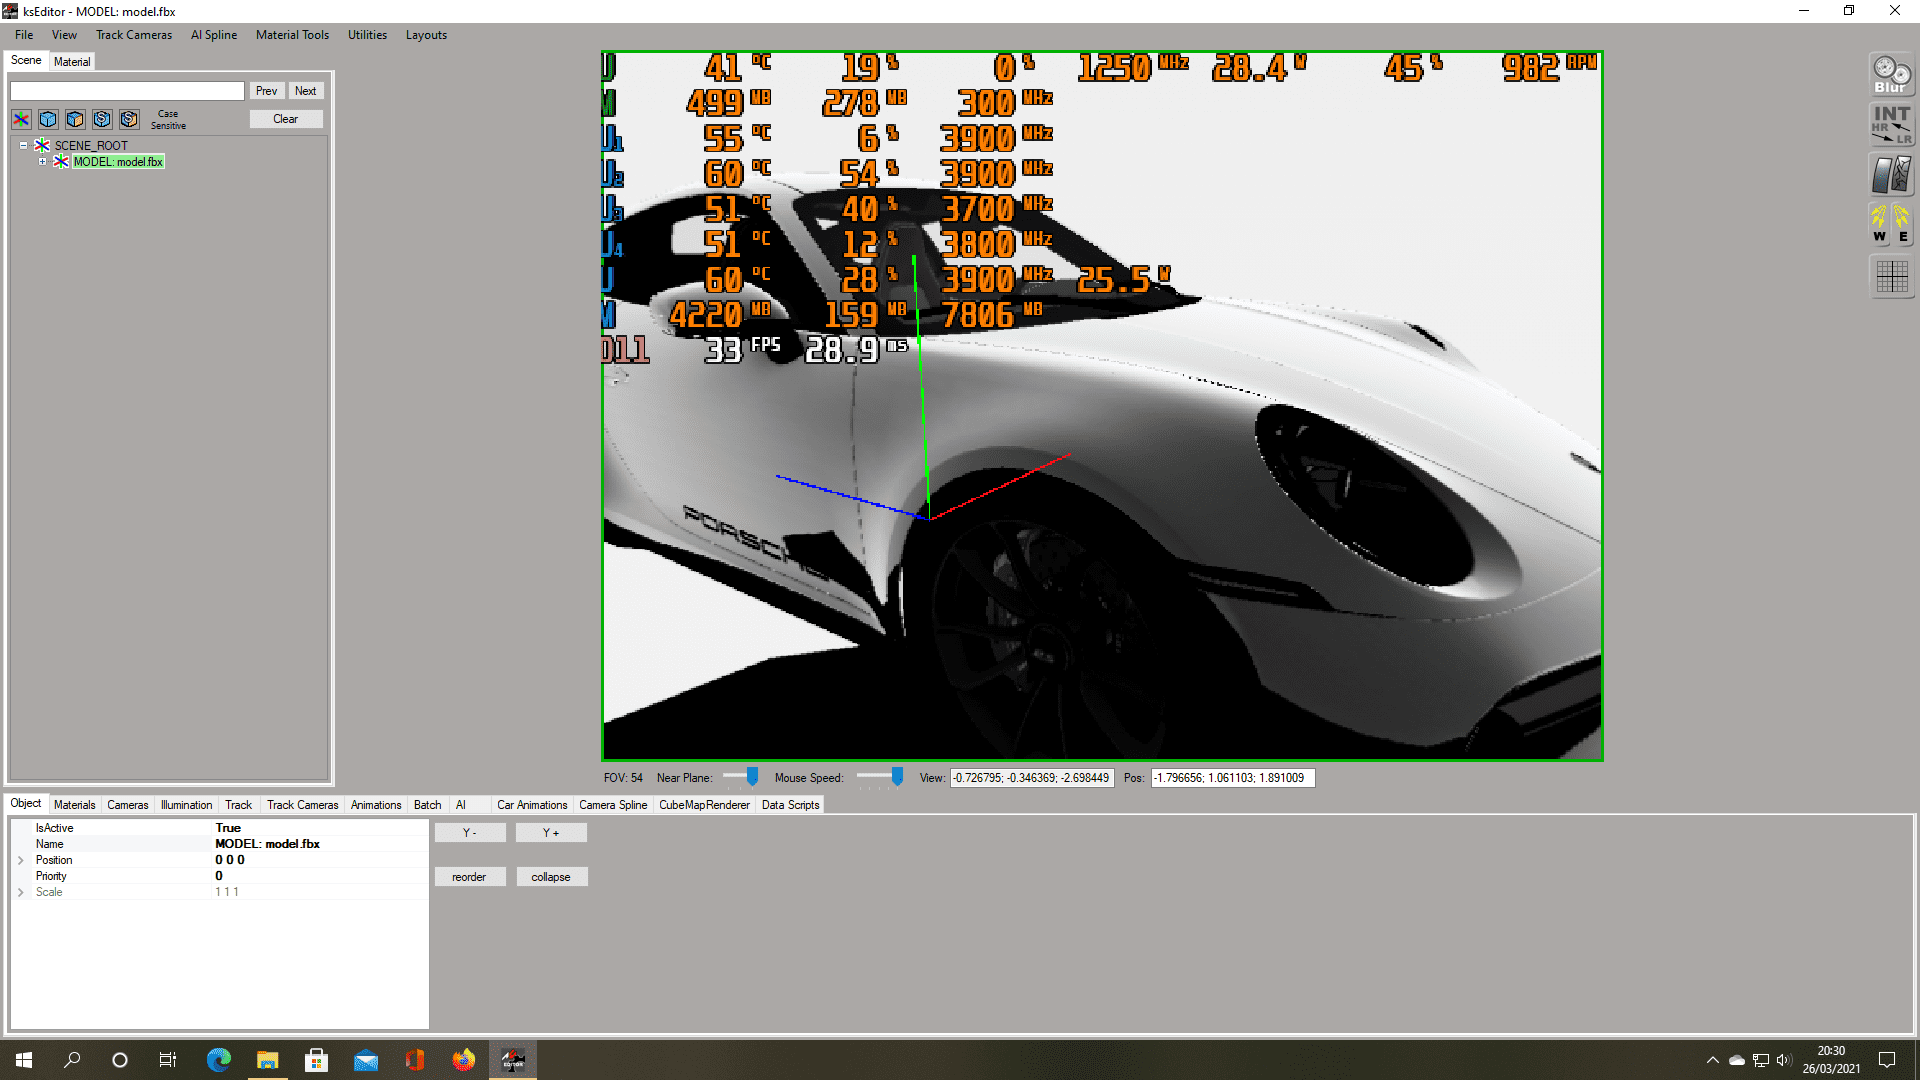Click the E light direction icon
Screen dimensions: 1920x1080
point(1902,224)
